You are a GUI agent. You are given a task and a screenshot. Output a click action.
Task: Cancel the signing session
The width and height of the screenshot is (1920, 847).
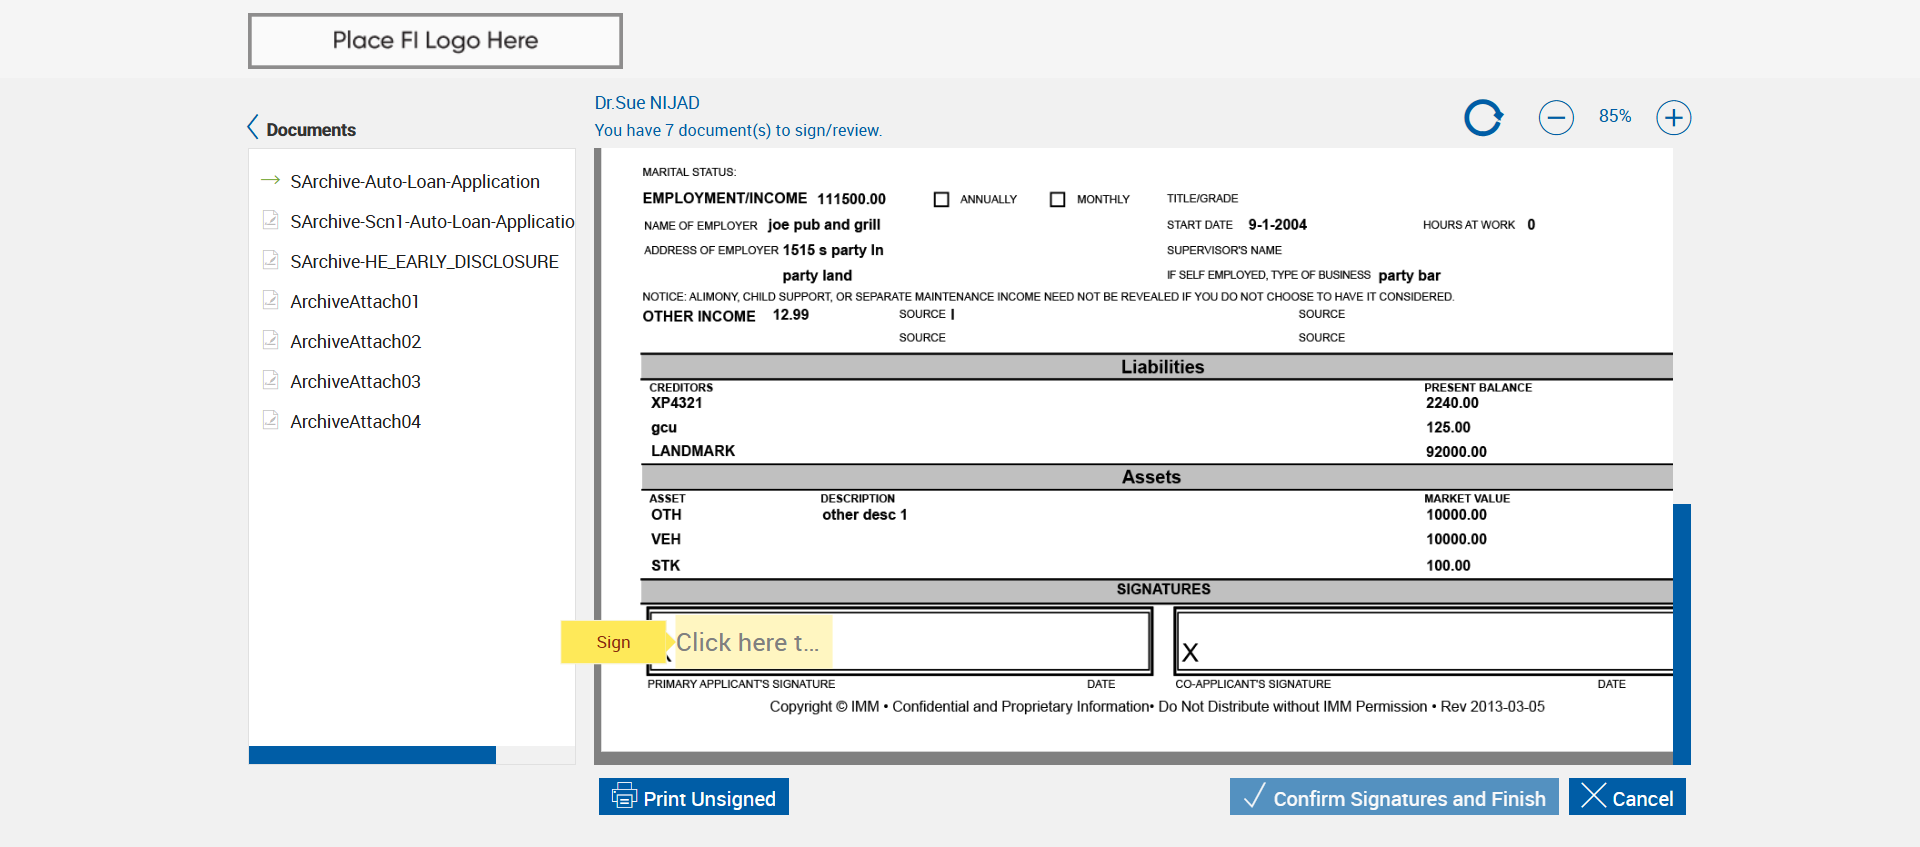[1627, 797]
